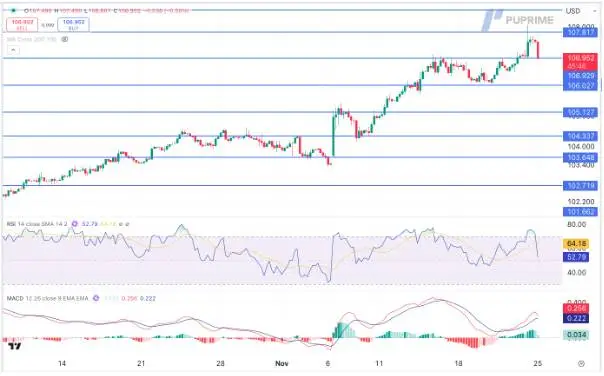Click the green market status dot
The image size is (604, 376).
coord(13,10)
